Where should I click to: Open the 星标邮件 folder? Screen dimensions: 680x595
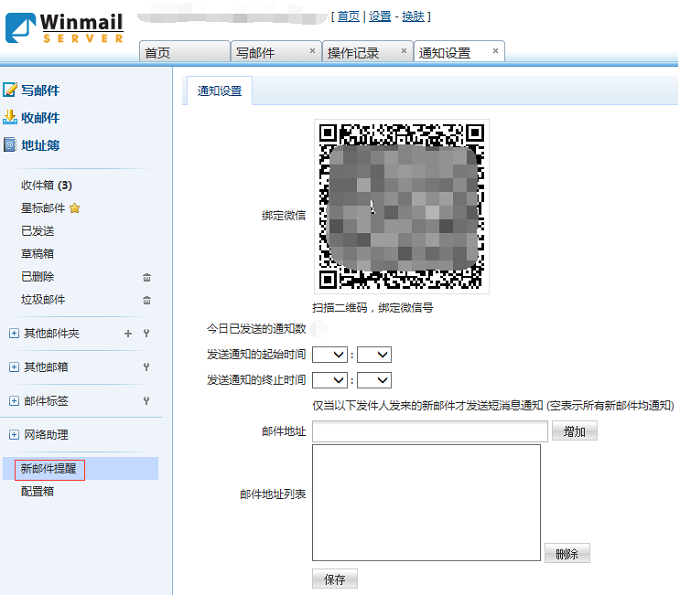[x=43, y=208]
